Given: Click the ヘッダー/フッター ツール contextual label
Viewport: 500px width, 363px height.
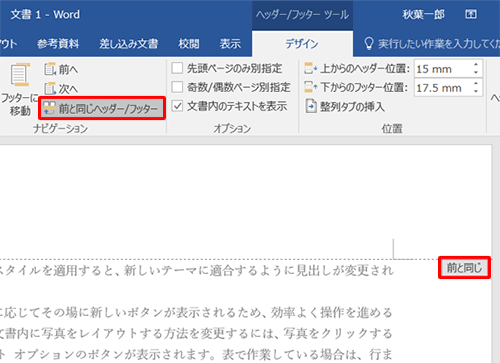Looking at the screenshot, I should pyautogui.click(x=302, y=15).
